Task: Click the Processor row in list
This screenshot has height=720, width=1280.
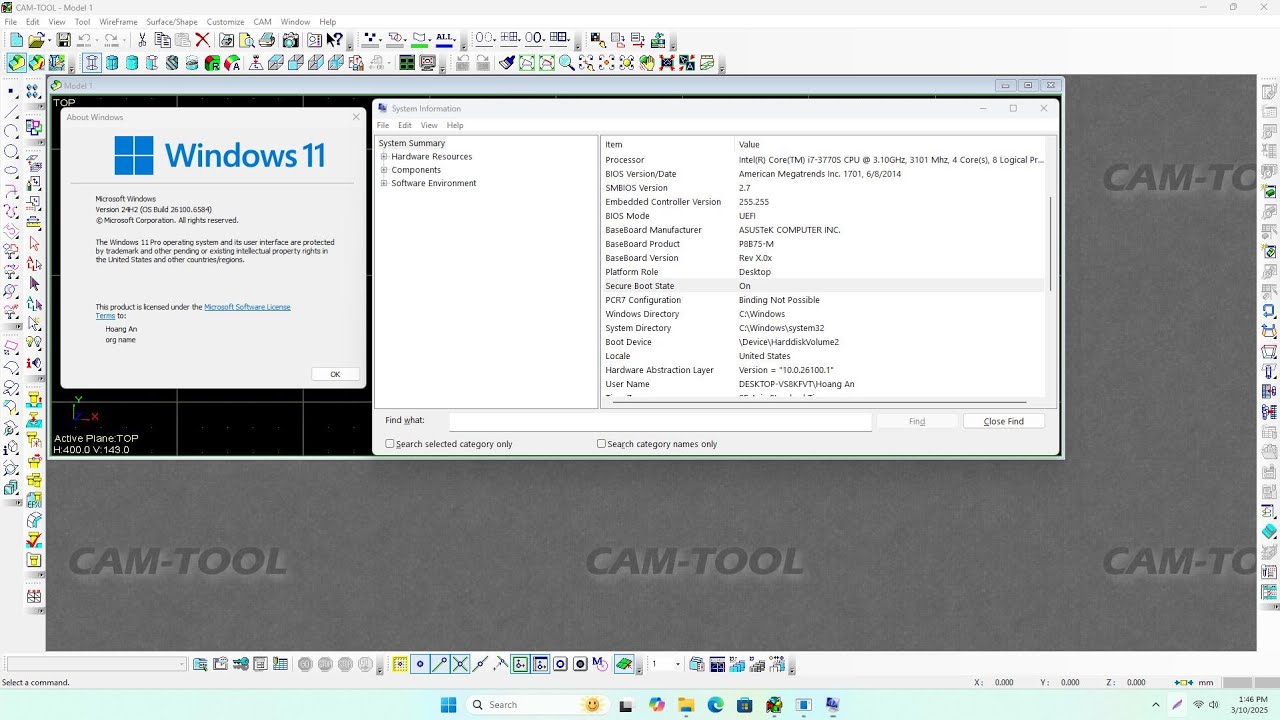Action: (x=824, y=160)
